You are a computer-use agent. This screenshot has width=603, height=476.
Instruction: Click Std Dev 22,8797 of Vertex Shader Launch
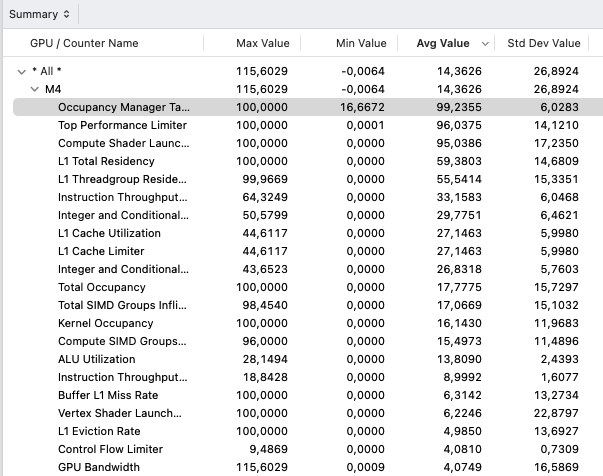click(556, 413)
